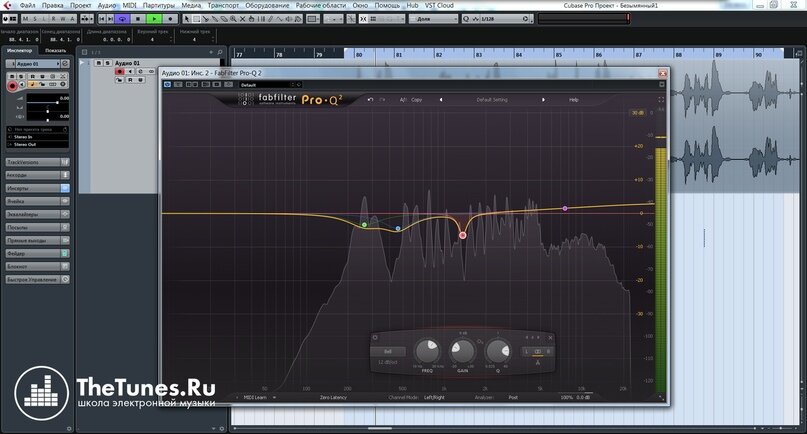This screenshot has width=807, height=434.
Task: Delete band with X in band controls
Action: pos(550,338)
